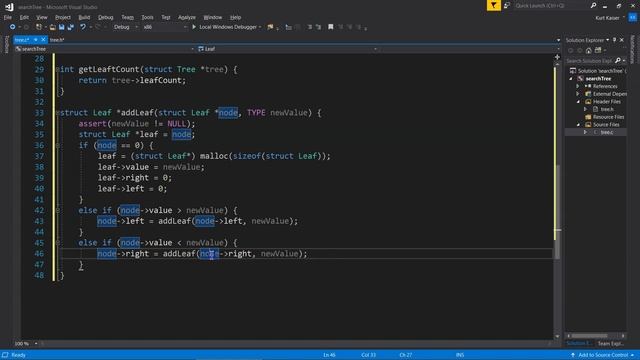Click the user account avatar icon
Screen dimensions: 640x360
pos(632,18)
